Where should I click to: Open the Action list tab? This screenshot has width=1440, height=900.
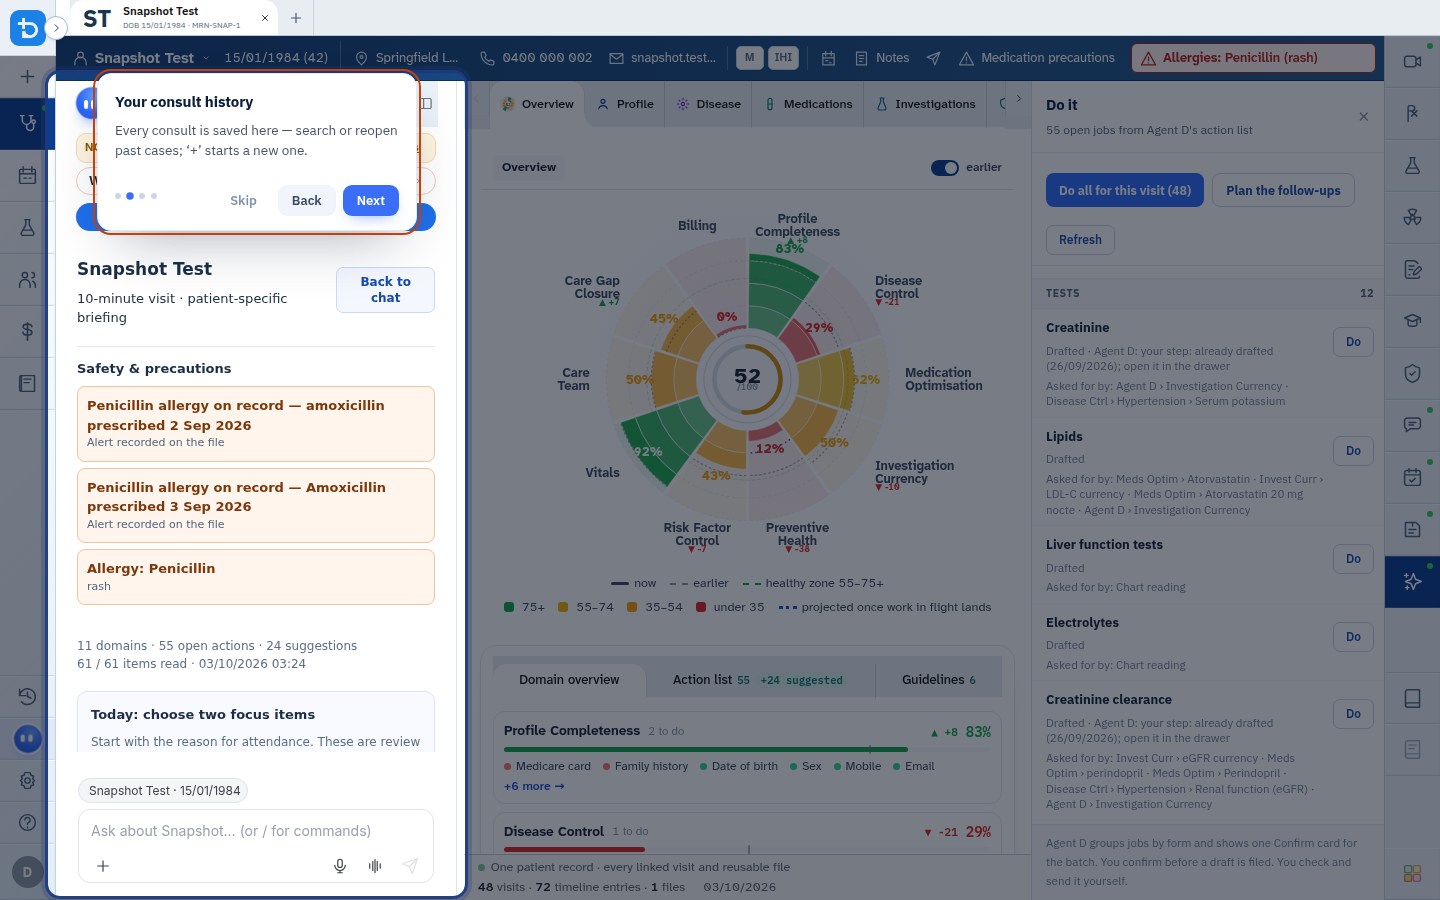pos(758,680)
